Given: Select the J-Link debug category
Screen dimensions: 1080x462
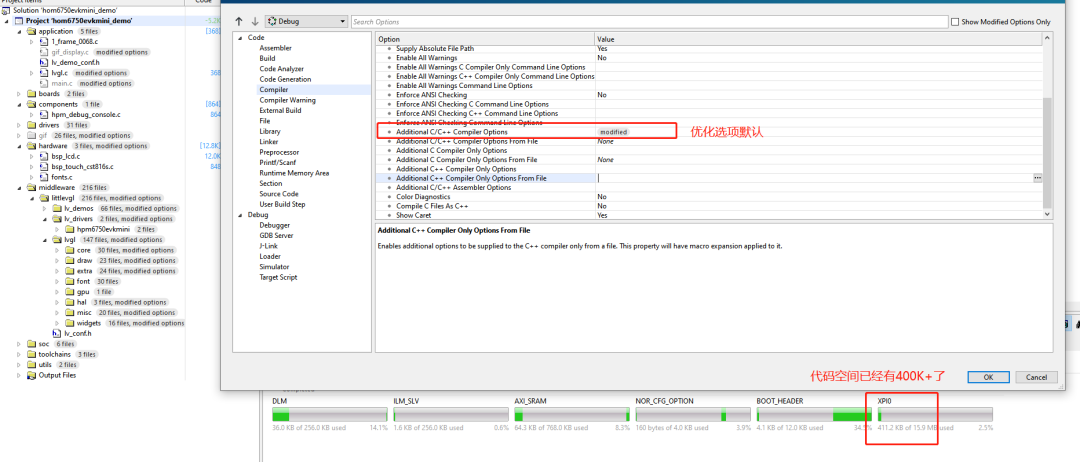Looking at the screenshot, I should 268,246.
